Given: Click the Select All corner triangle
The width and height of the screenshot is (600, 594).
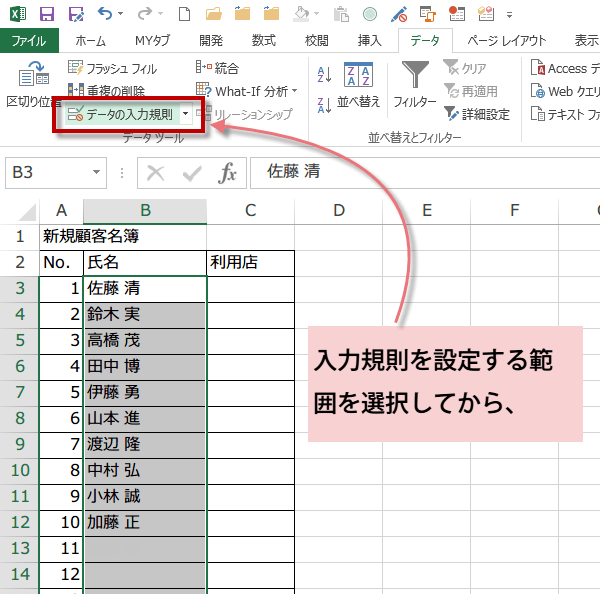Looking at the screenshot, I should click(x=27, y=212).
